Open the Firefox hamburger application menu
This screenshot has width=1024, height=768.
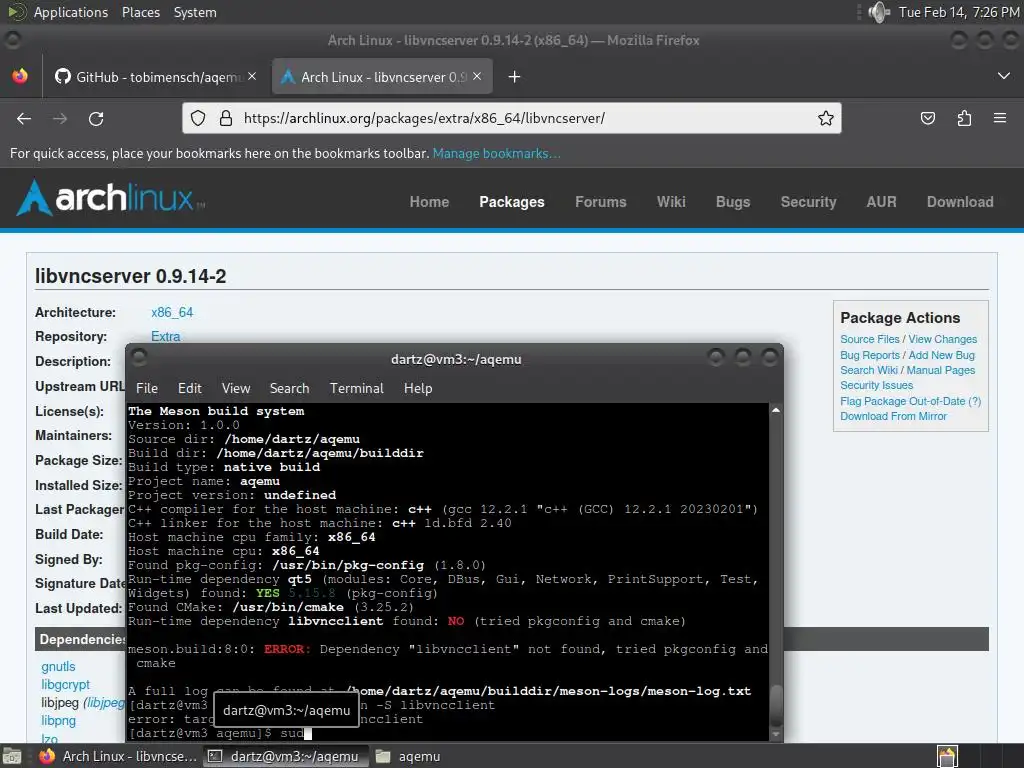click(1000, 118)
